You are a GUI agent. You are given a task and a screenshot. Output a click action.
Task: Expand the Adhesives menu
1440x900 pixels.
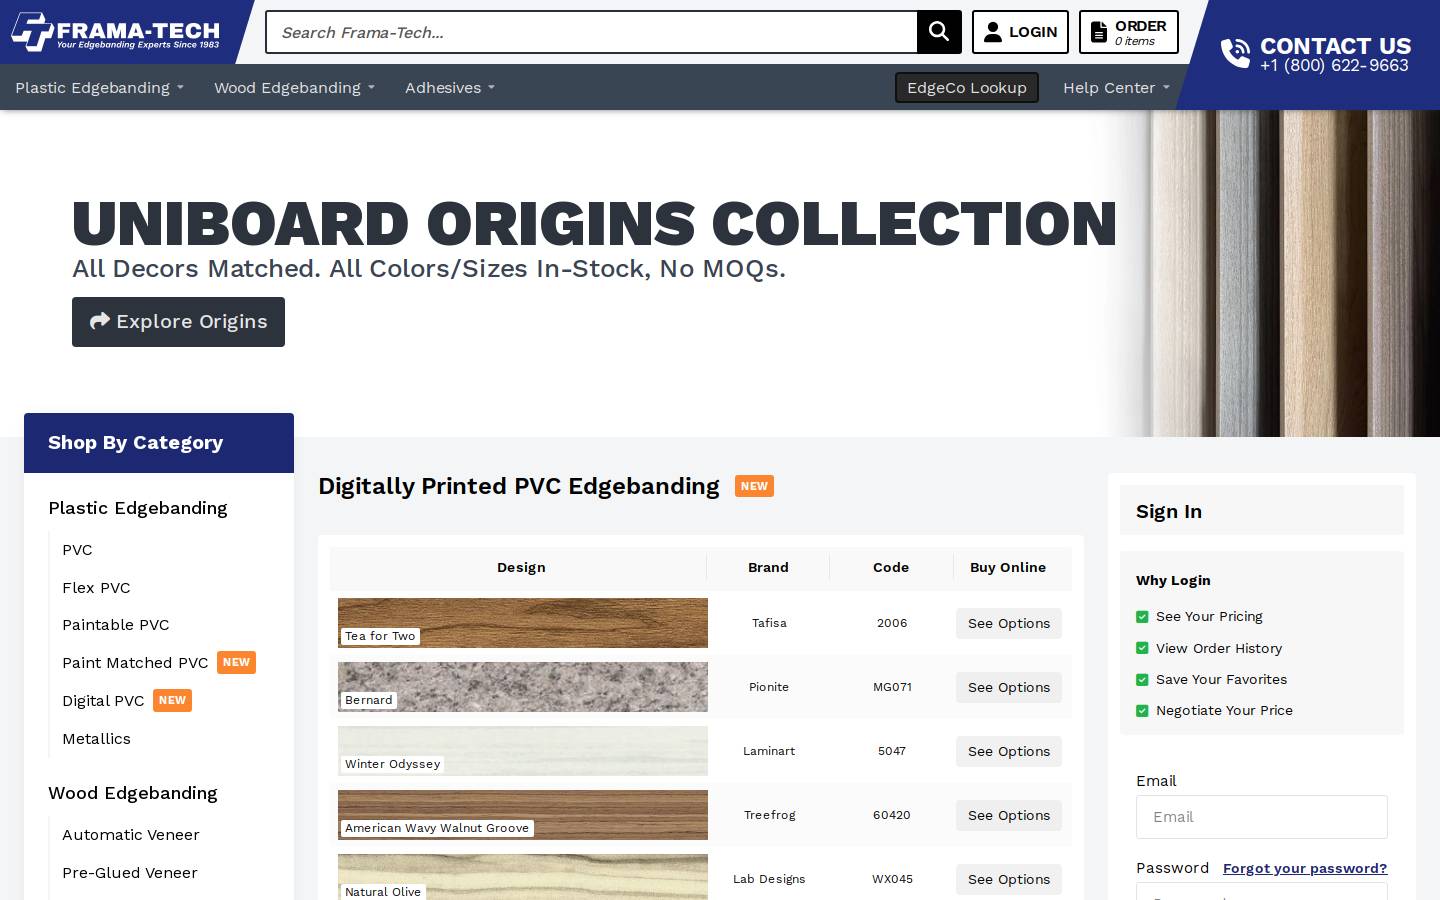tap(449, 88)
